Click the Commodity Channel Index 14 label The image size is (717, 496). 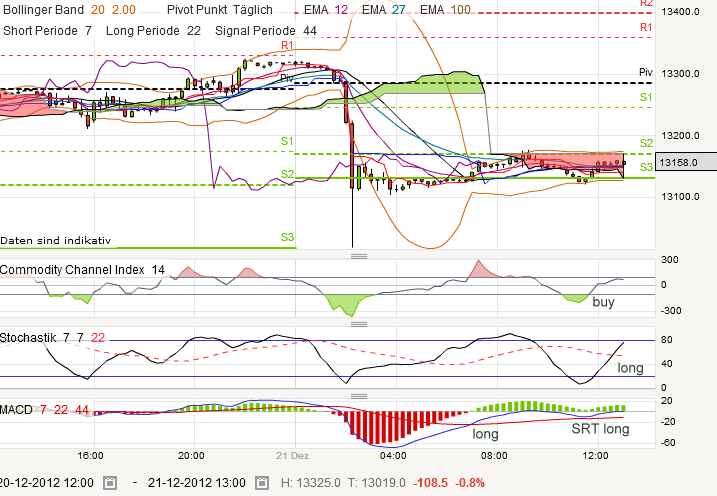(82, 270)
